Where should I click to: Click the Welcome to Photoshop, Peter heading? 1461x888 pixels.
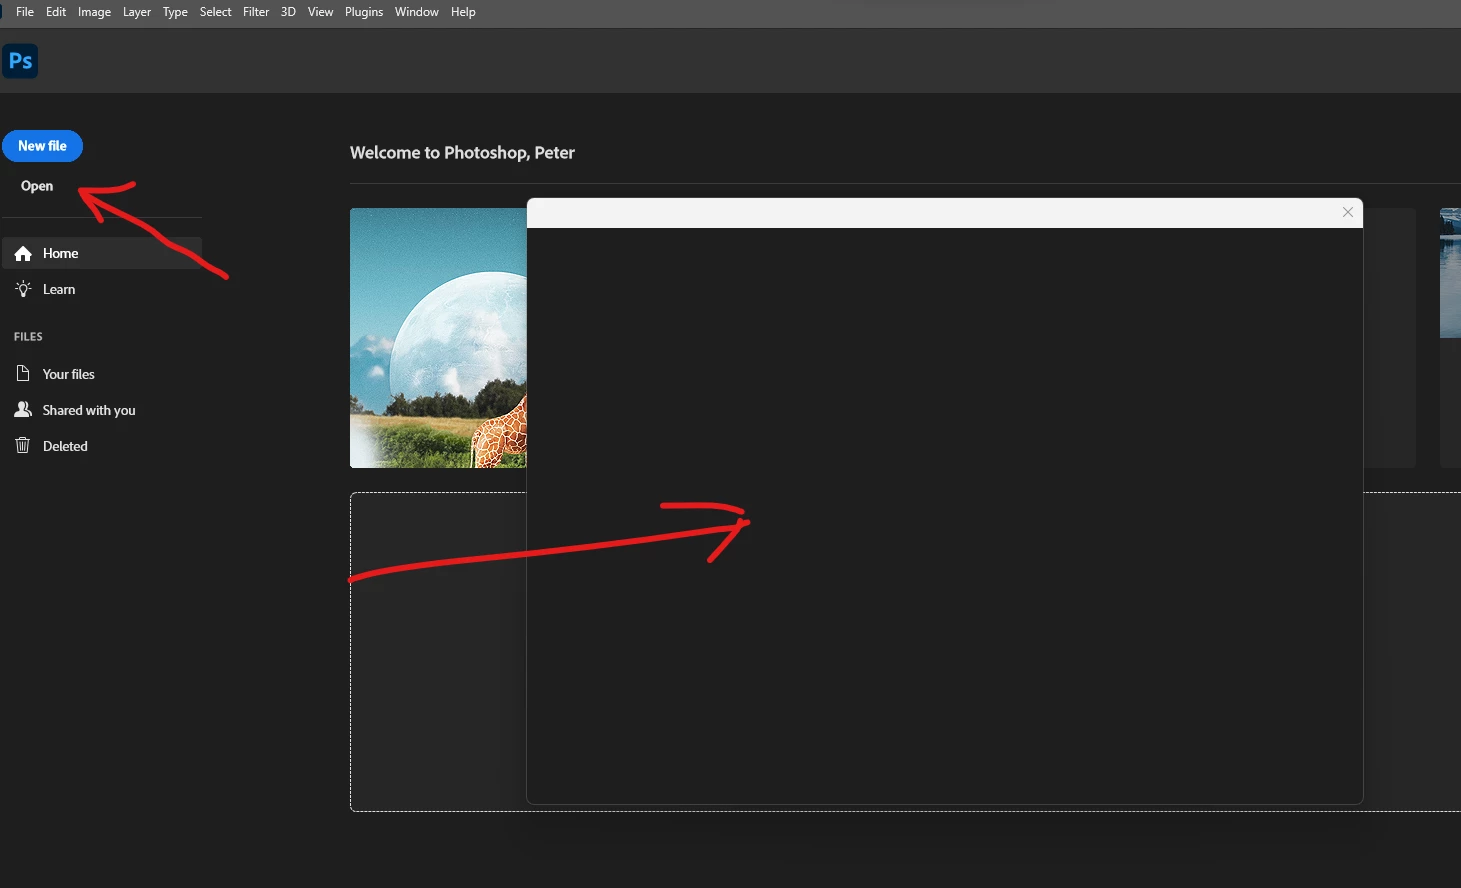462,153
